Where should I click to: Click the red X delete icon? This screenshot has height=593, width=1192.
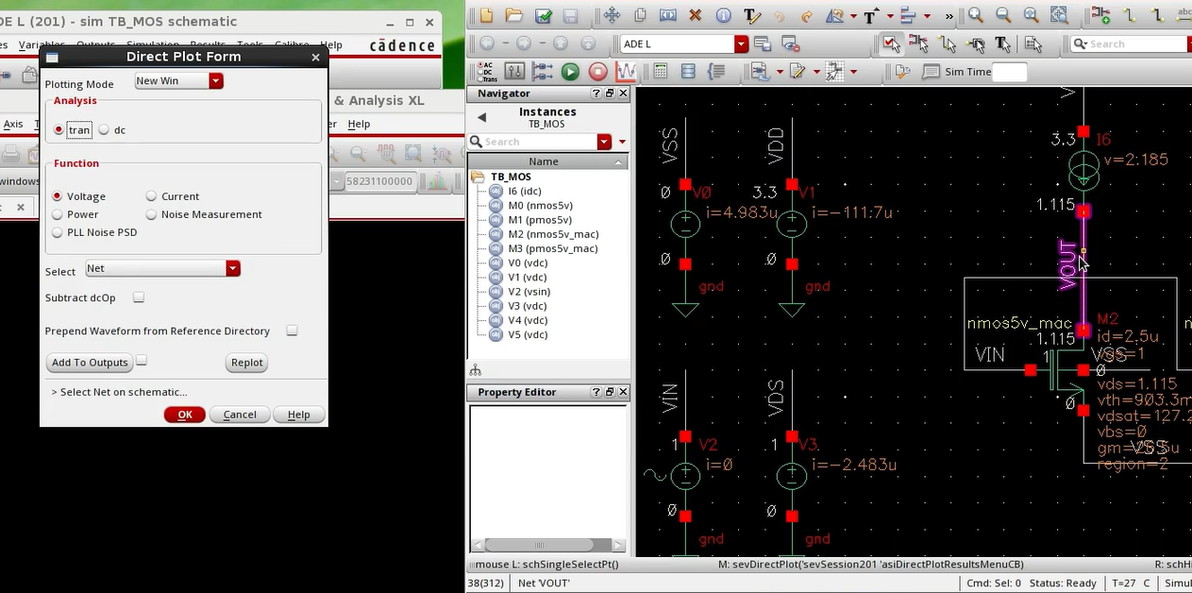coord(695,16)
